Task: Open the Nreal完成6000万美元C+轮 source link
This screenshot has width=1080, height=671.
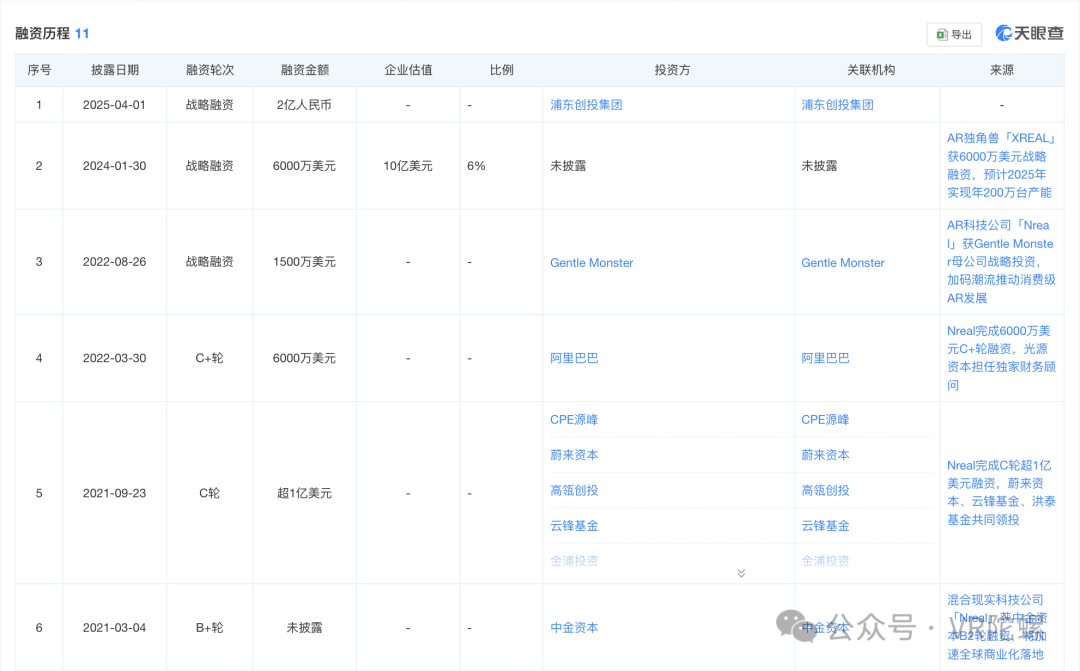Action: [1001, 358]
